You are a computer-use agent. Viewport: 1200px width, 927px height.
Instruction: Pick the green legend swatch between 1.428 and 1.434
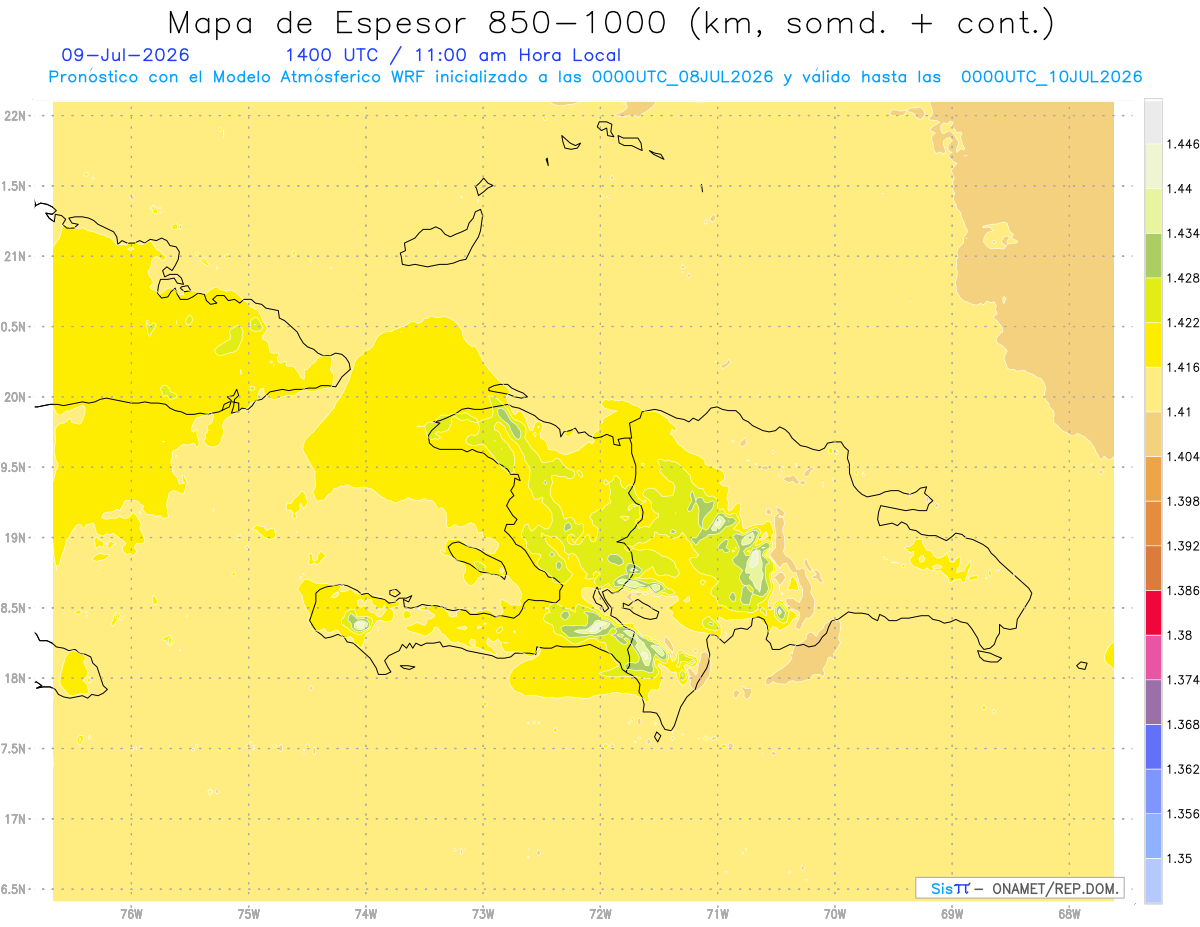[1153, 255]
